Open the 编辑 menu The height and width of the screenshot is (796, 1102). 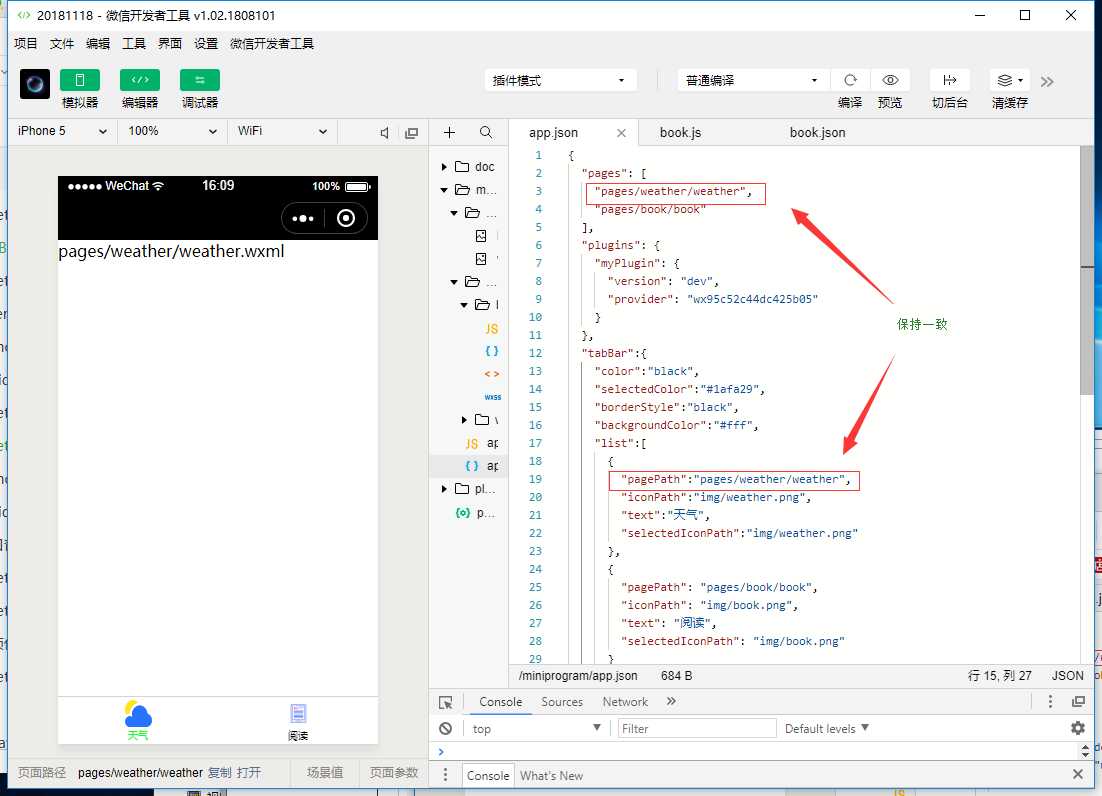(x=98, y=44)
